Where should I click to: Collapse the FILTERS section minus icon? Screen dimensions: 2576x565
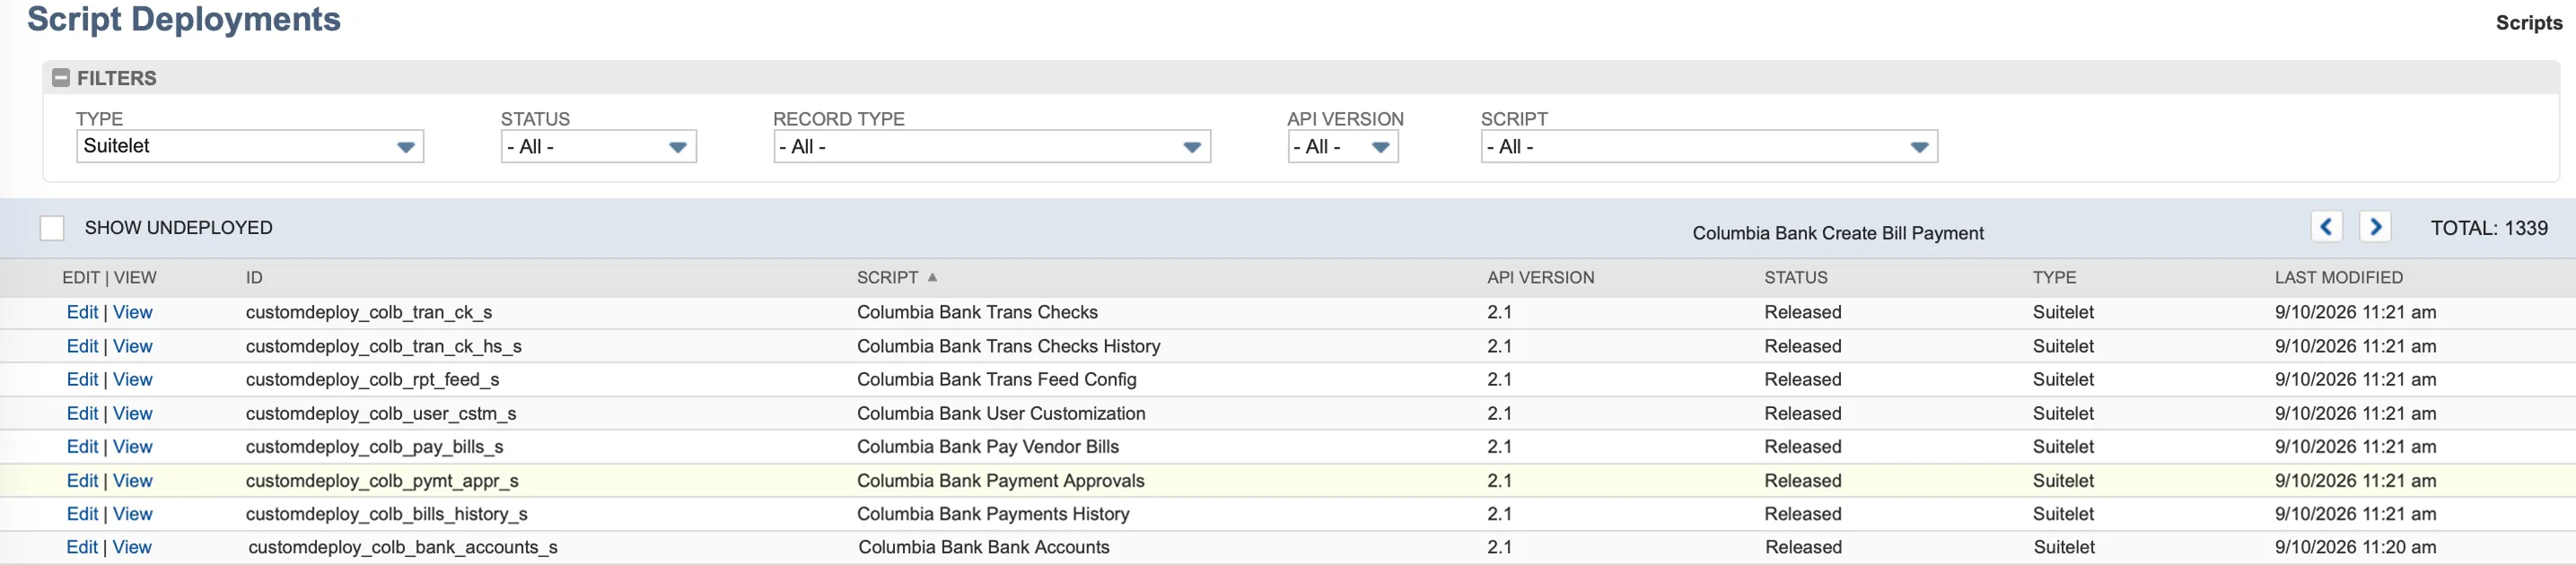[61, 77]
